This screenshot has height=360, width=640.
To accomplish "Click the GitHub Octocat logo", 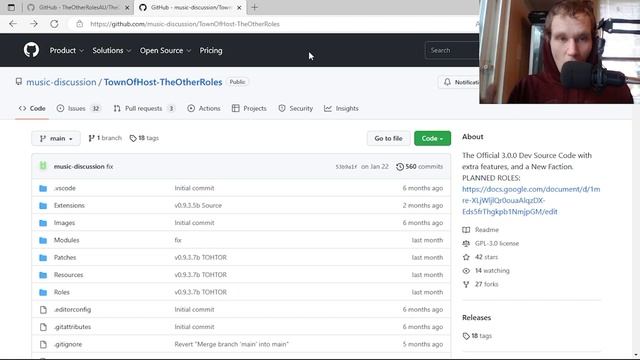I will point(31,50).
